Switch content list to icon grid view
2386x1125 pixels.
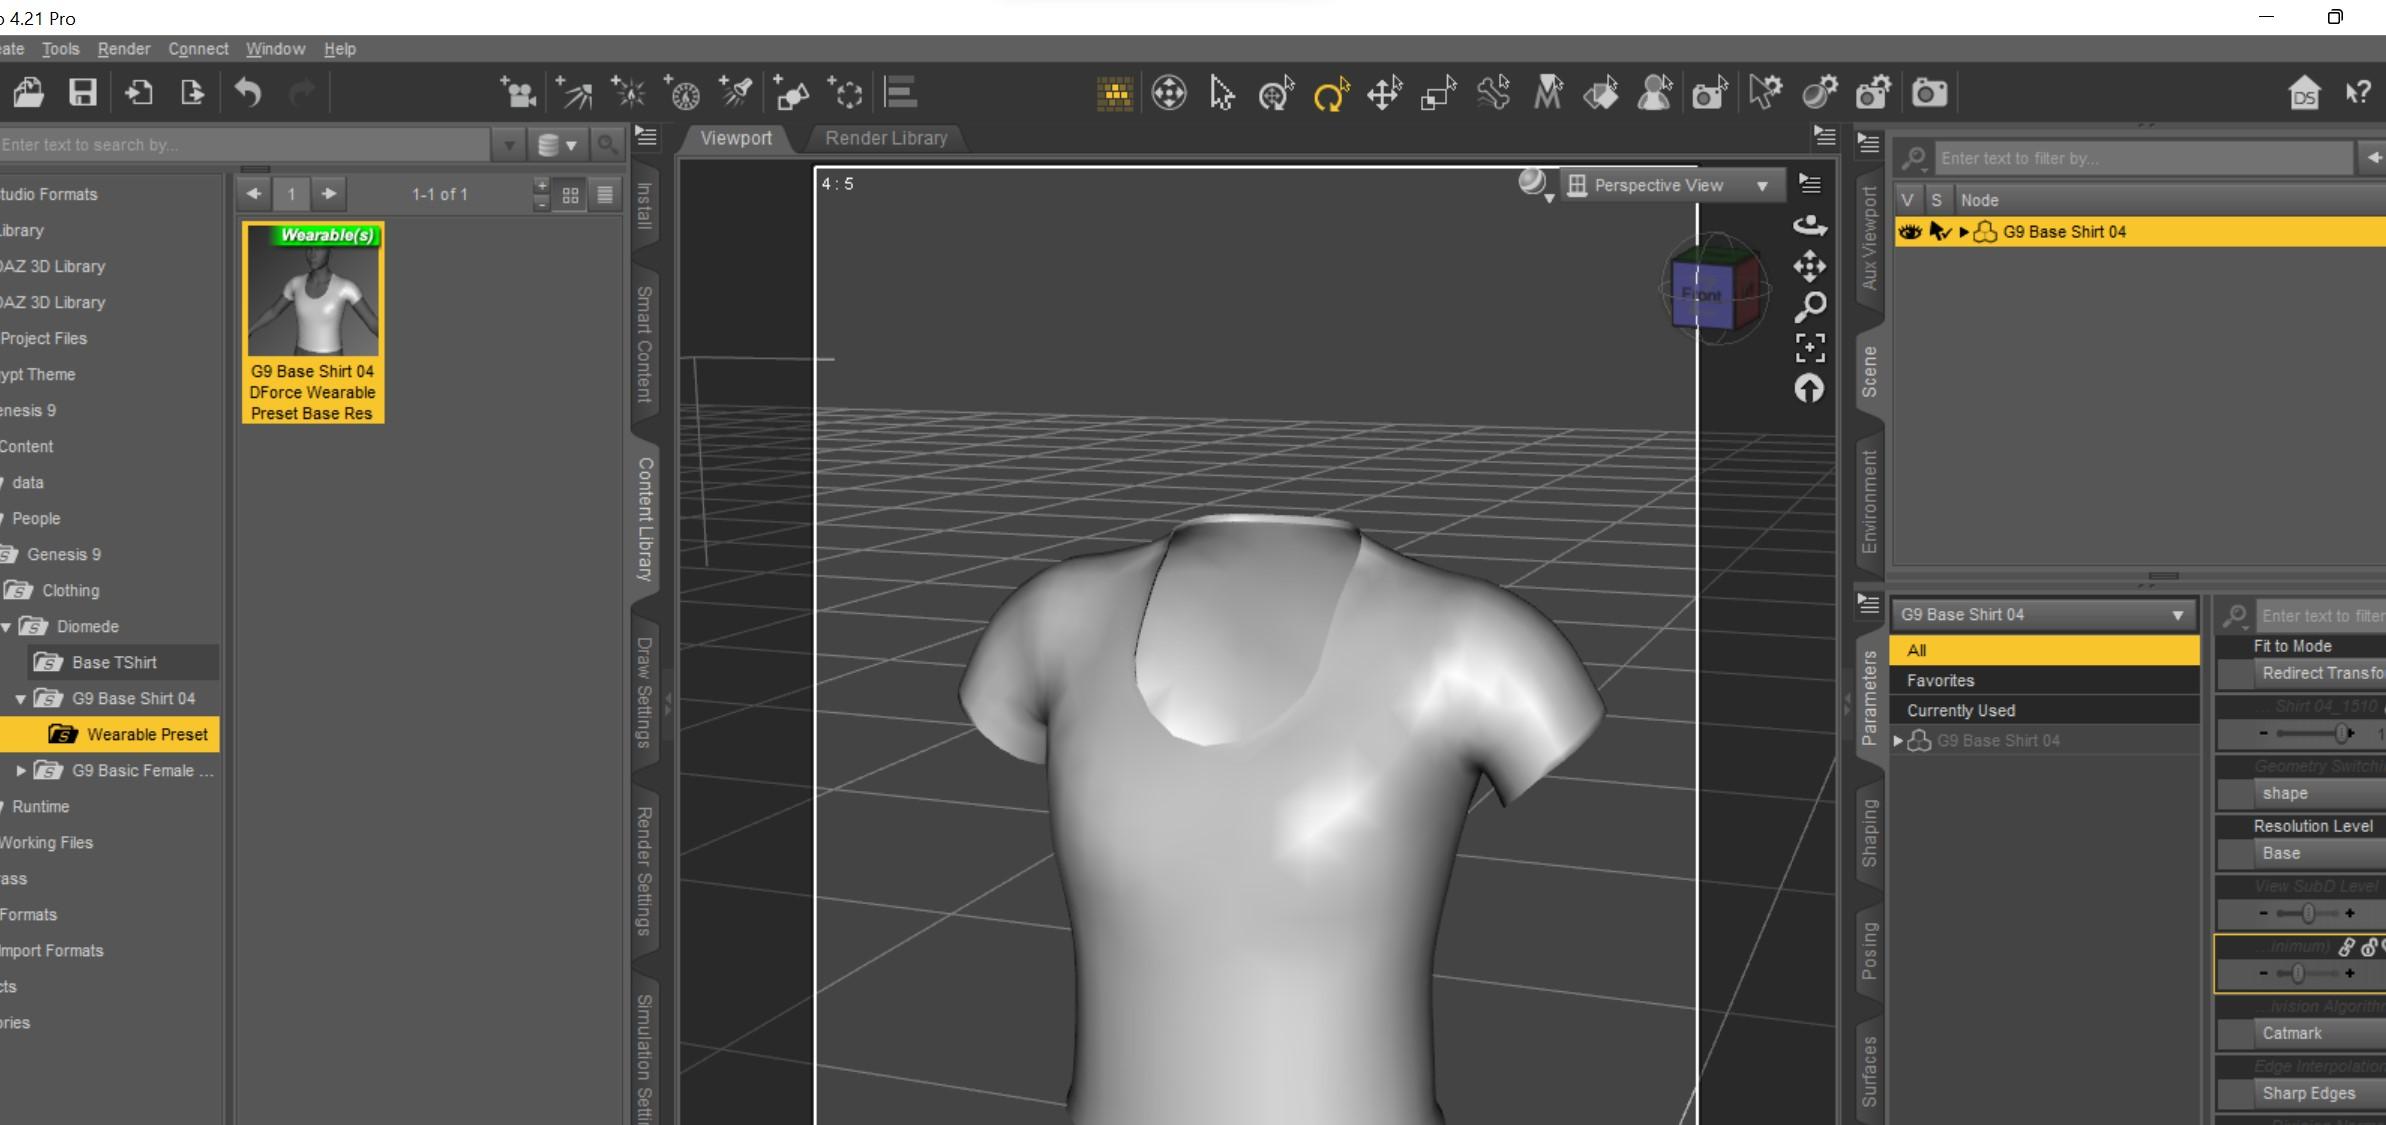[570, 195]
